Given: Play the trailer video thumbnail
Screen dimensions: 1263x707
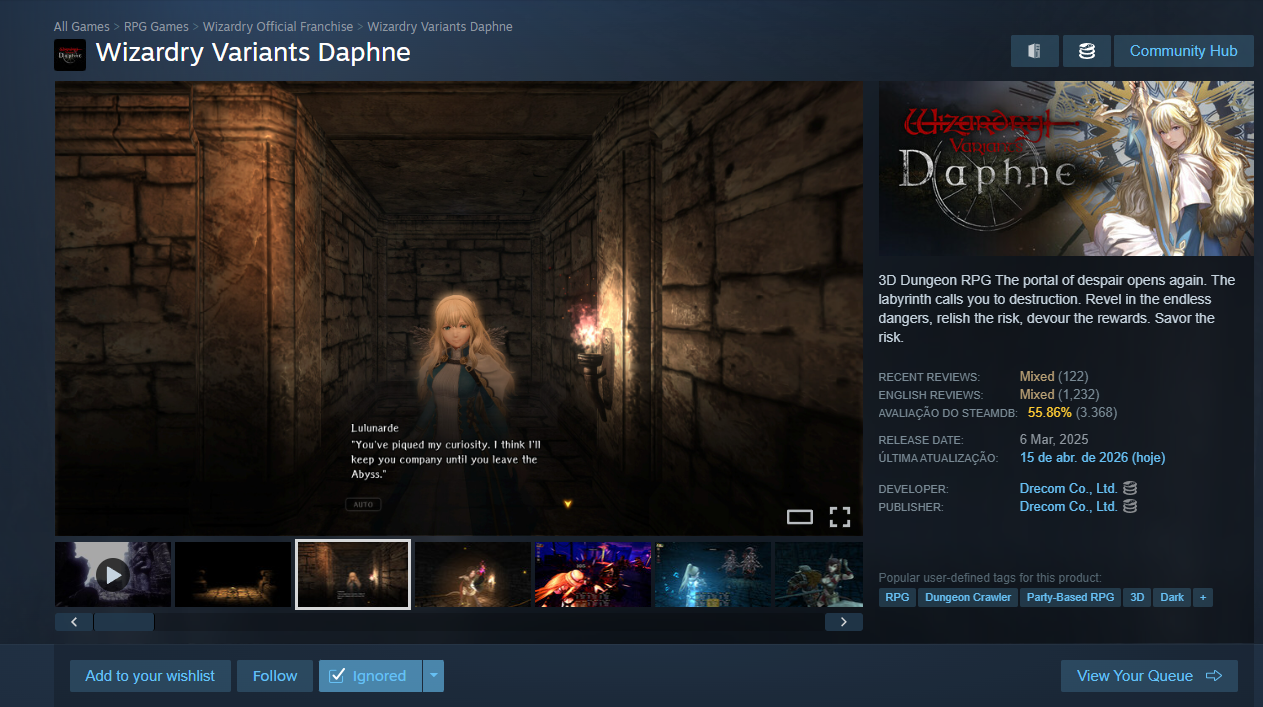Looking at the screenshot, I should pyautogui.click(x=113, y=574).
